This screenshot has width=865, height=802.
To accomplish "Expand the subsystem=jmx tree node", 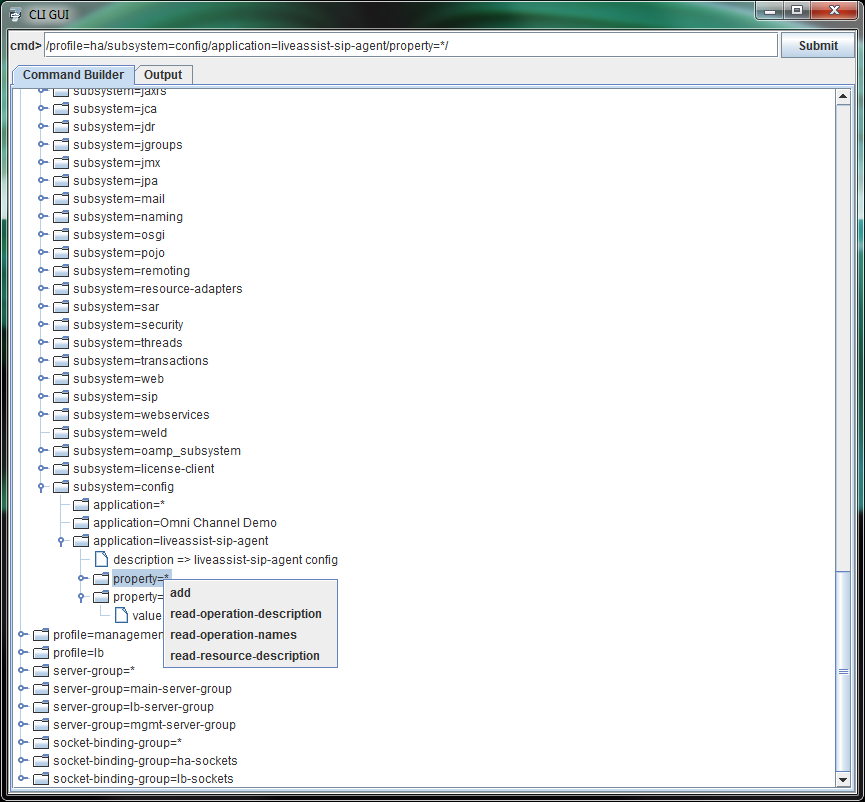I will (41, 162).
